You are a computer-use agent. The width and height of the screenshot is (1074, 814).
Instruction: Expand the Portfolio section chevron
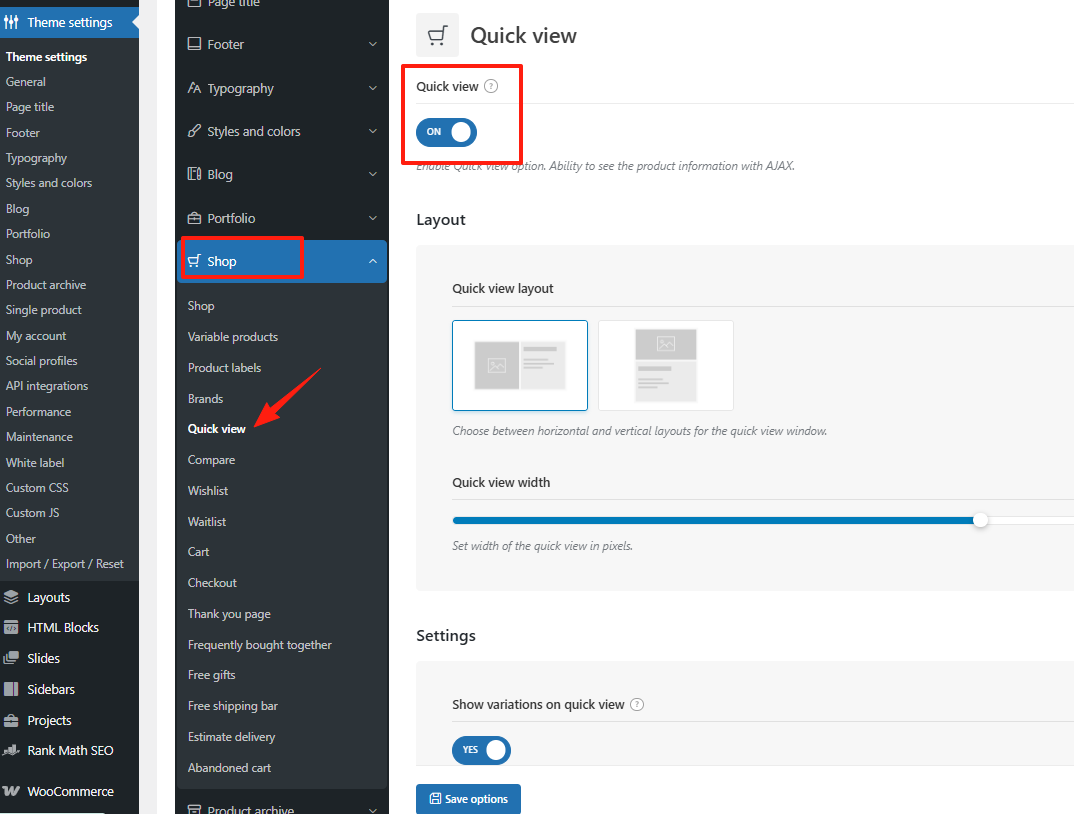[373, 218]
